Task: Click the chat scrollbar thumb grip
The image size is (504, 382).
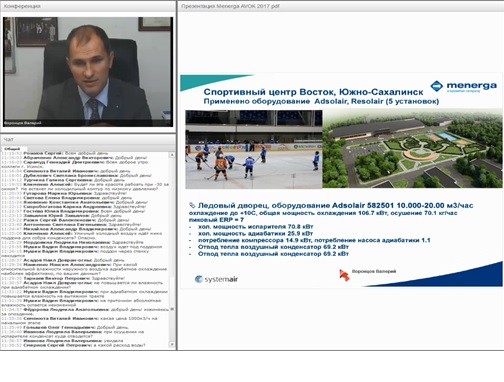Action: 172,309
